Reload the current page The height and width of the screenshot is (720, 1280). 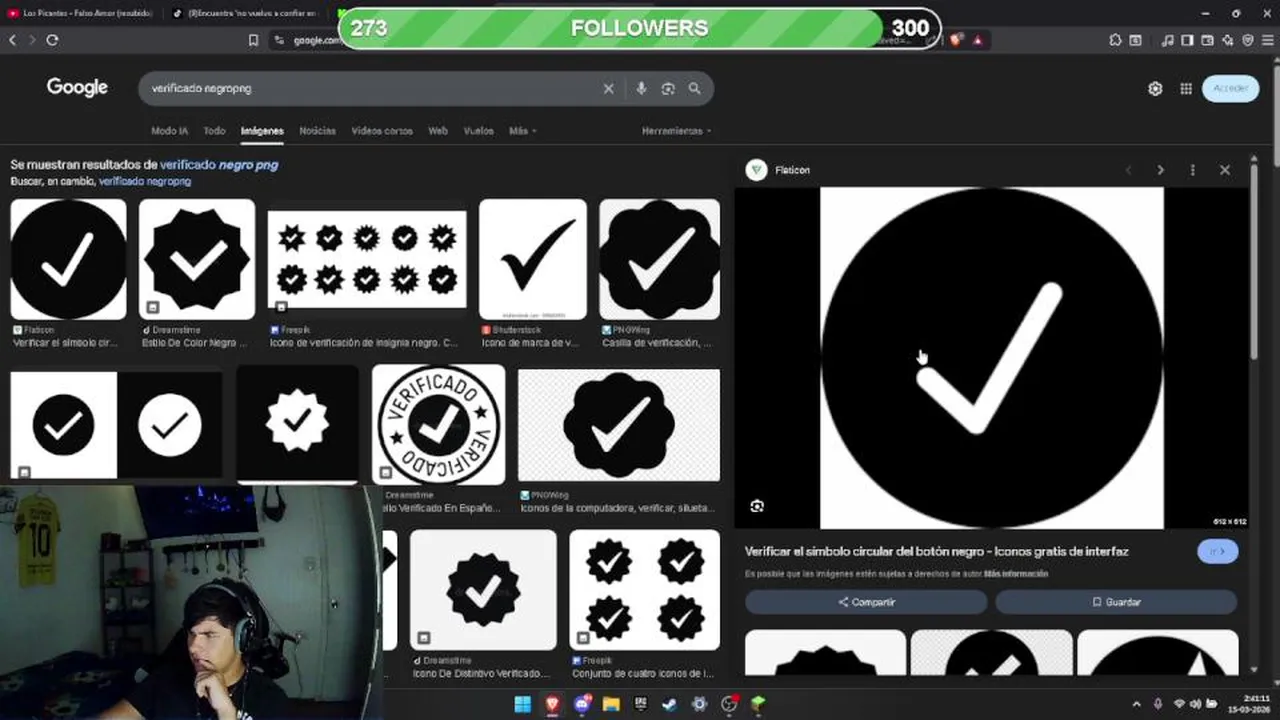click(x=52, y=40)
